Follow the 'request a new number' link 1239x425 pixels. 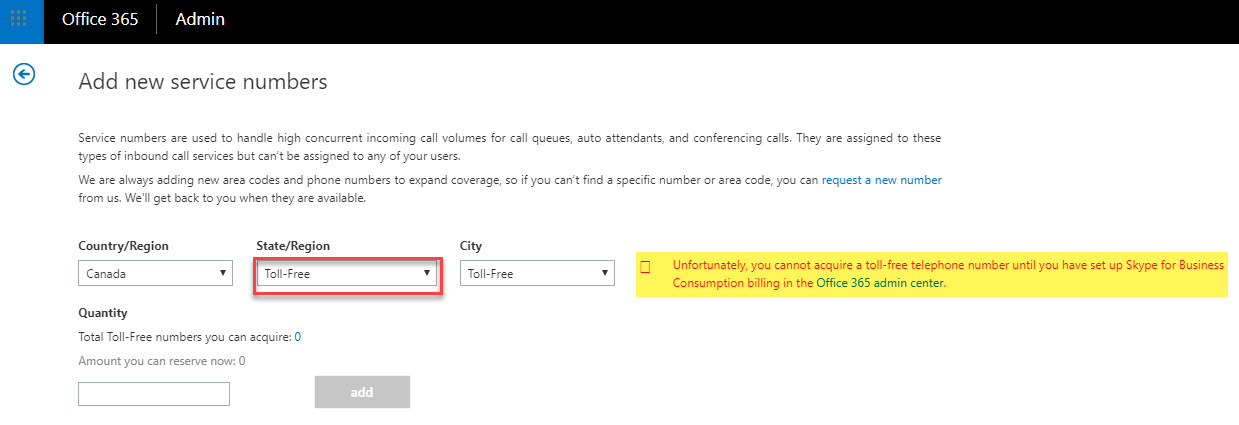click(x=882, y=180)
